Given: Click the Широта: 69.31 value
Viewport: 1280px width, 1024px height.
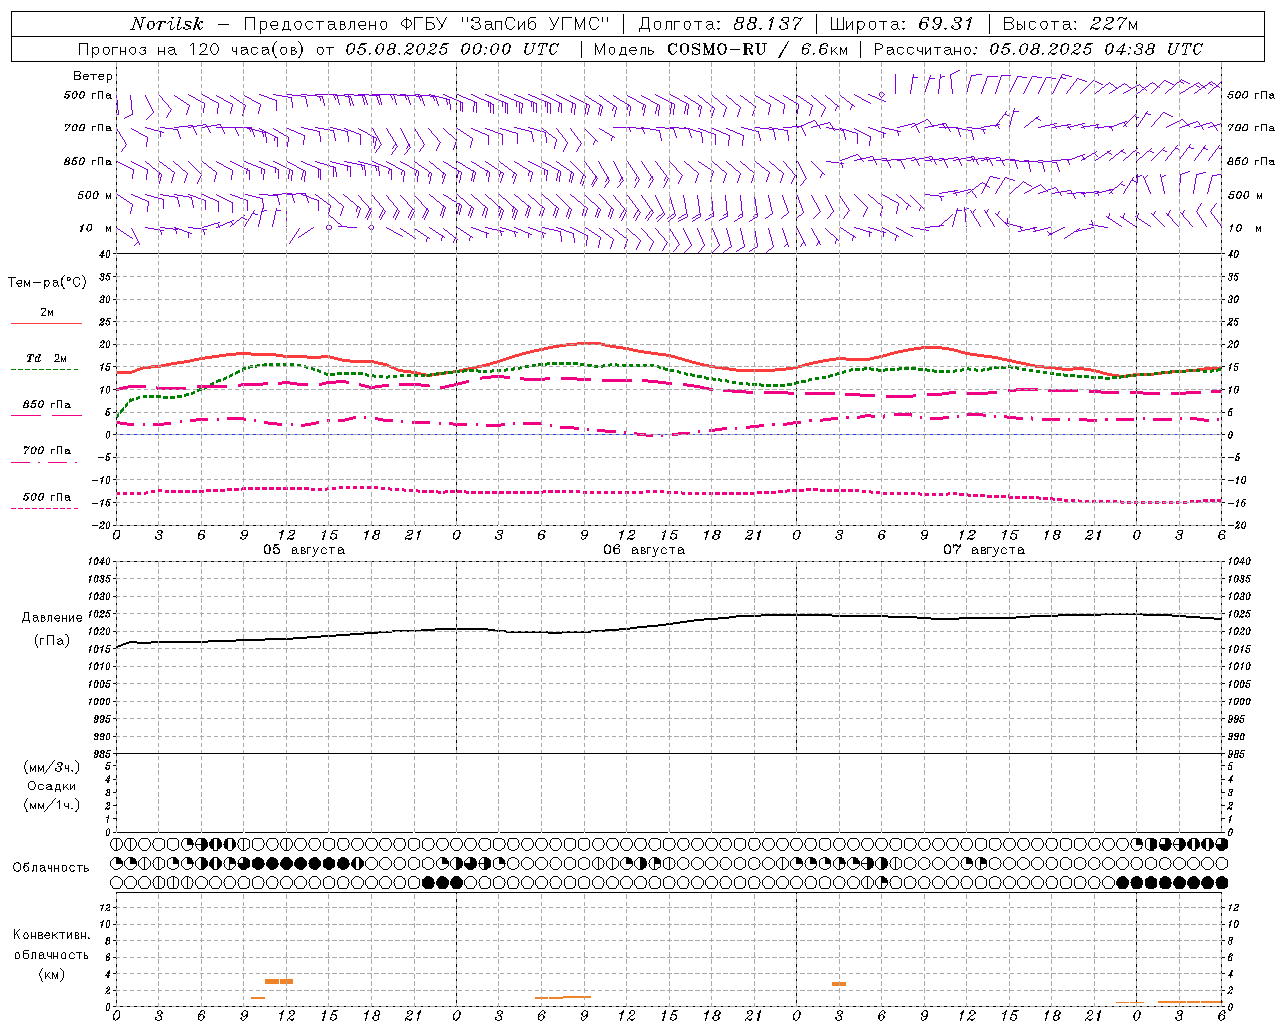Looking at the screenshot, I should (902, 24).
